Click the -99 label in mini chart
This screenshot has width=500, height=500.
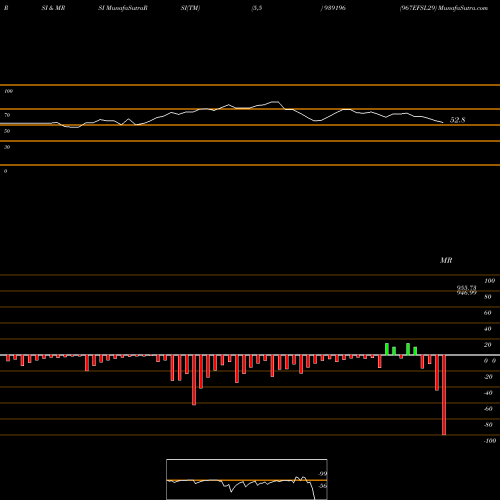point(322,474)
